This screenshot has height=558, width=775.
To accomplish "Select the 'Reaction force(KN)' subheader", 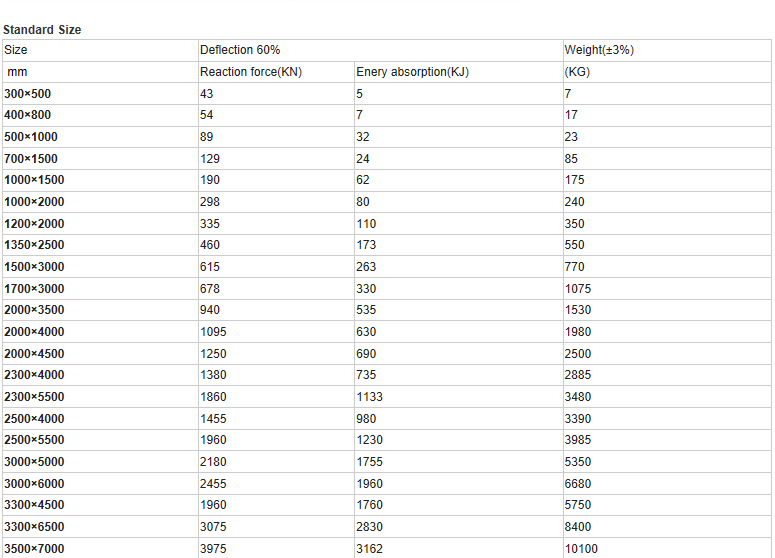I will coord(251,72).
